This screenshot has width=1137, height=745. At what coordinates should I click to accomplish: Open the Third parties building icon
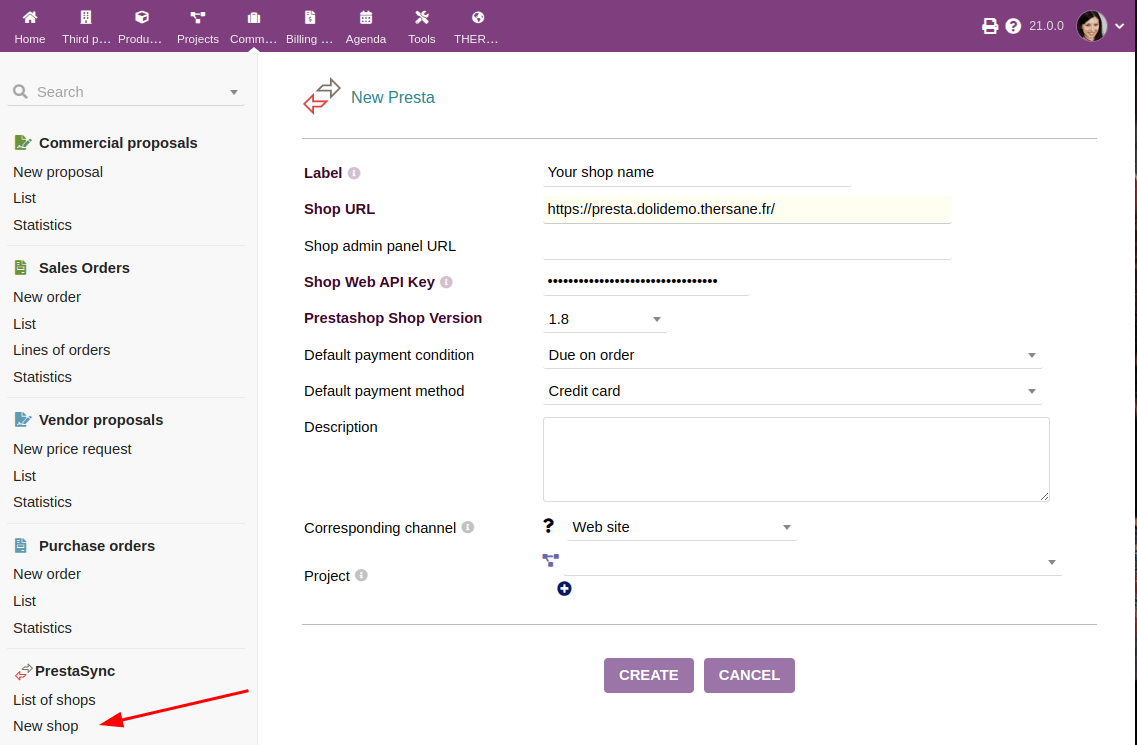[x=86, y=17]
